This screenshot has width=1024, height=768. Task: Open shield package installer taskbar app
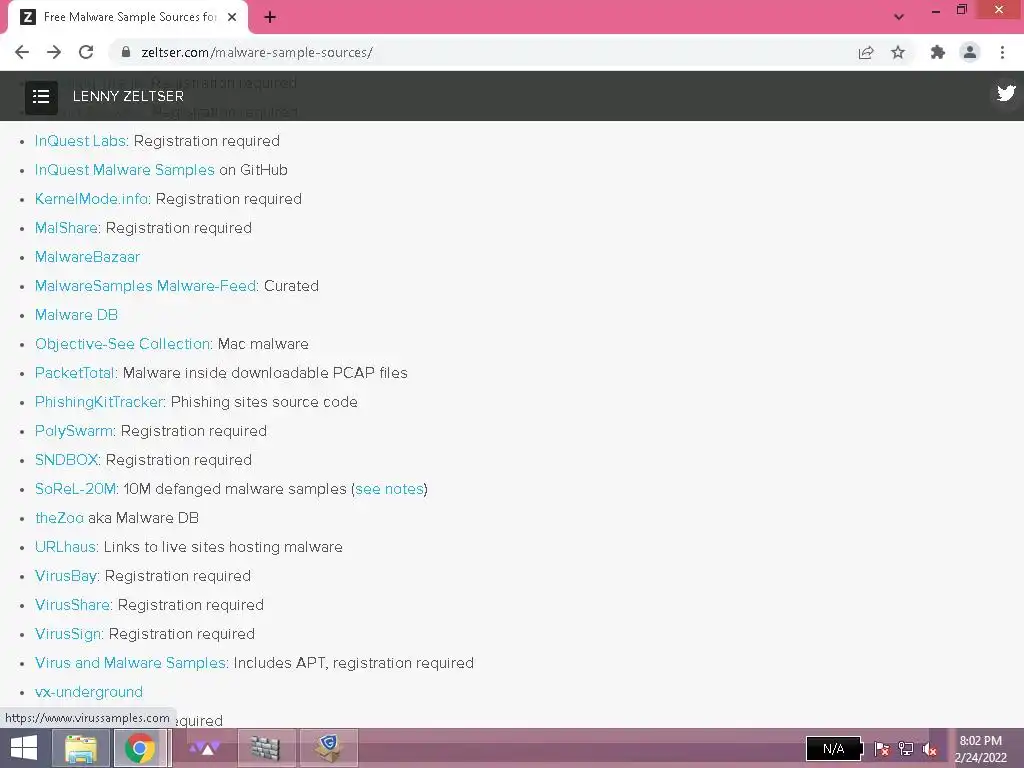click(329, 748)
